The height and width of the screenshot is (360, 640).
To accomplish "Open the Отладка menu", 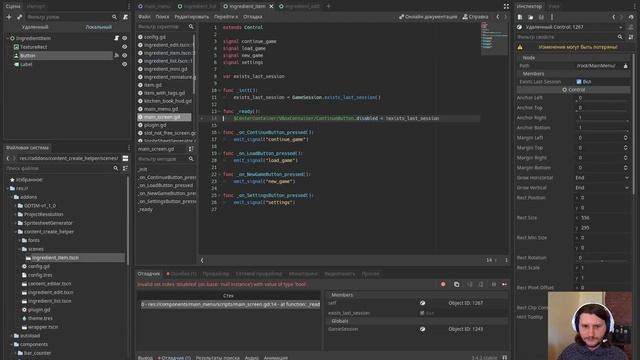I will [x=253, y=17].
